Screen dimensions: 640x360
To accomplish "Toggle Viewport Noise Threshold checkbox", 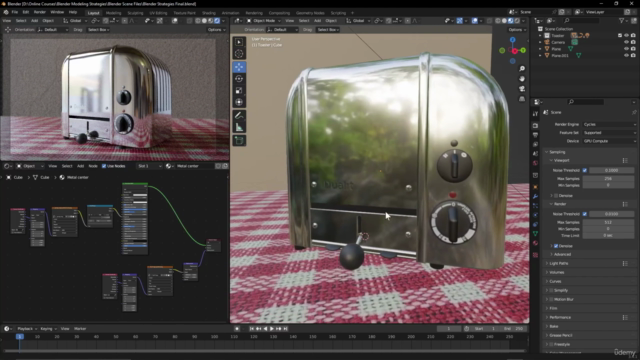I will click(x=585, y=170).
